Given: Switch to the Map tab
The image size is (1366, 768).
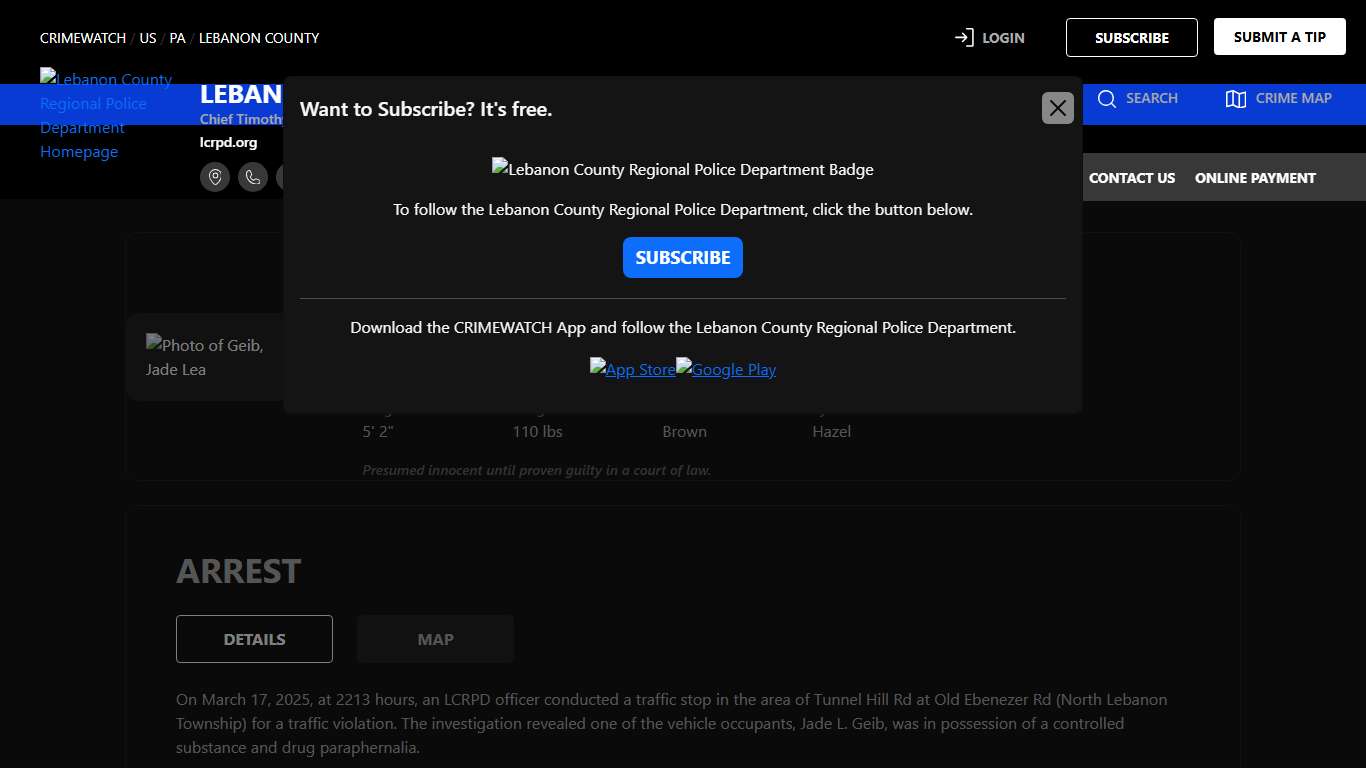Looking at the screenshot, I should coord(435,639).
